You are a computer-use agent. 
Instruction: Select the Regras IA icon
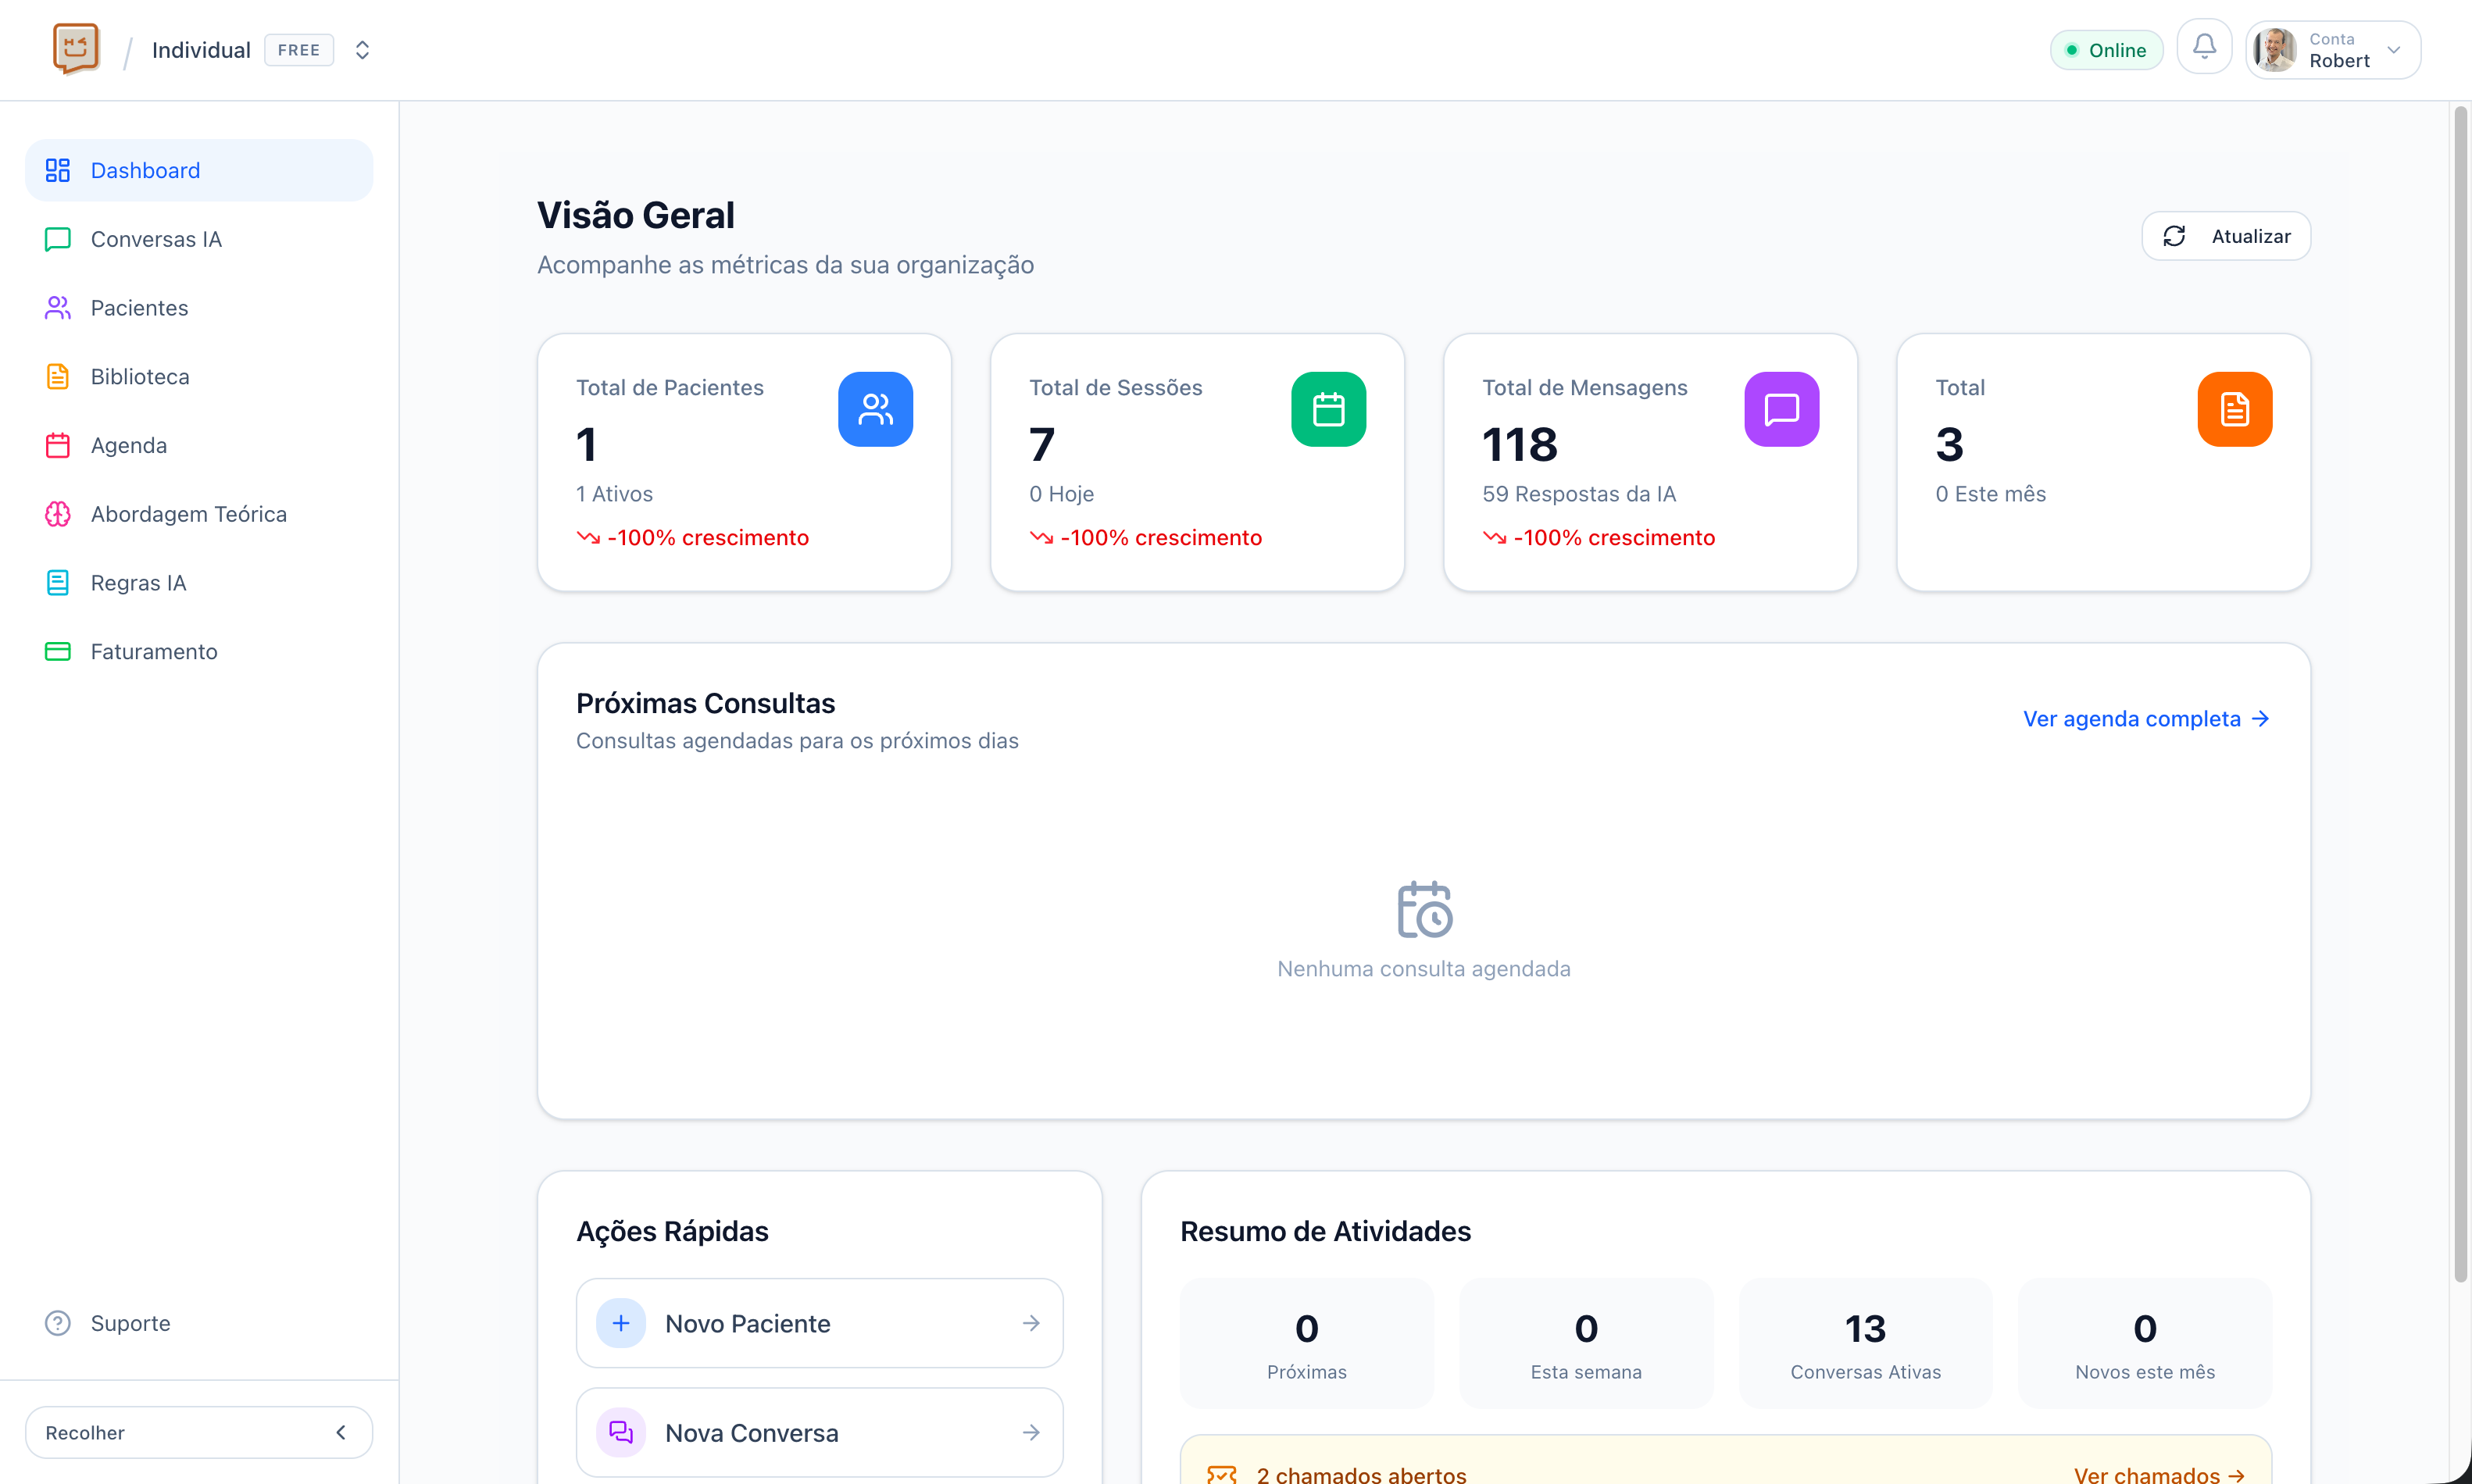[57, 582]
